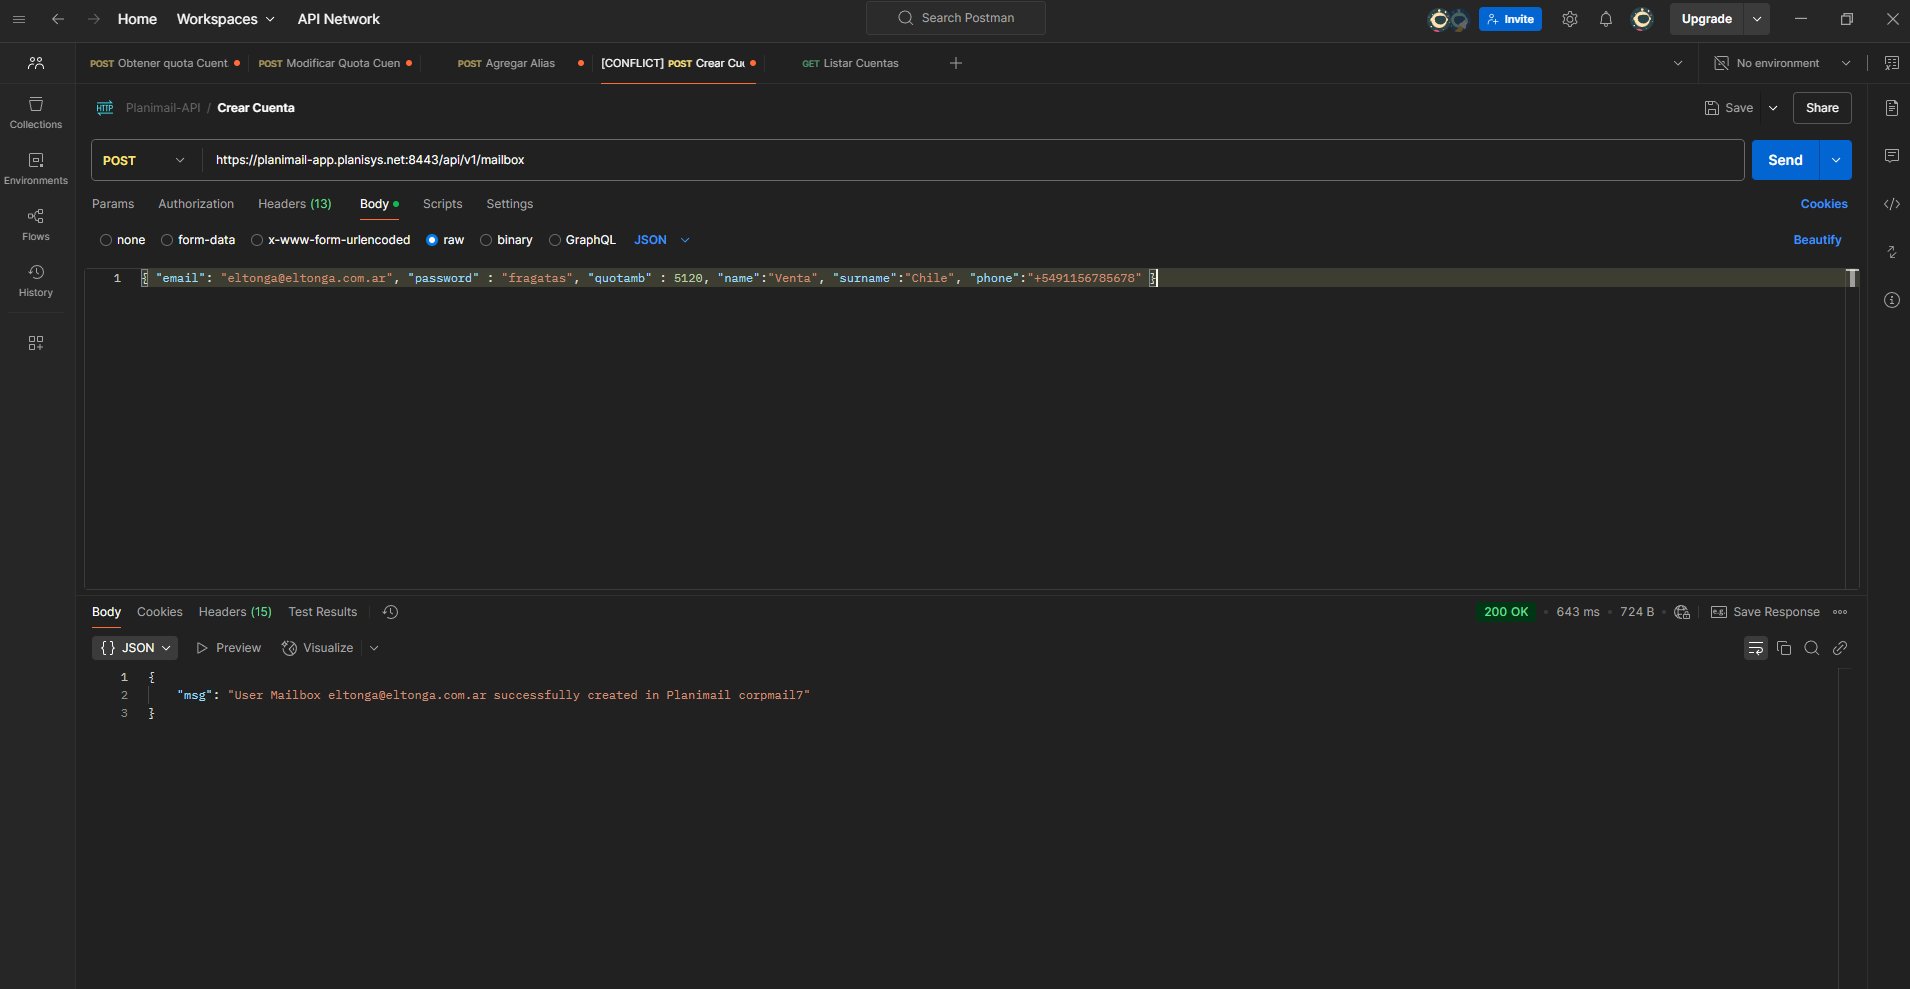1910x989 pixels.
Task: Open the Save options arrow
Action: (x=1773, y=108)
